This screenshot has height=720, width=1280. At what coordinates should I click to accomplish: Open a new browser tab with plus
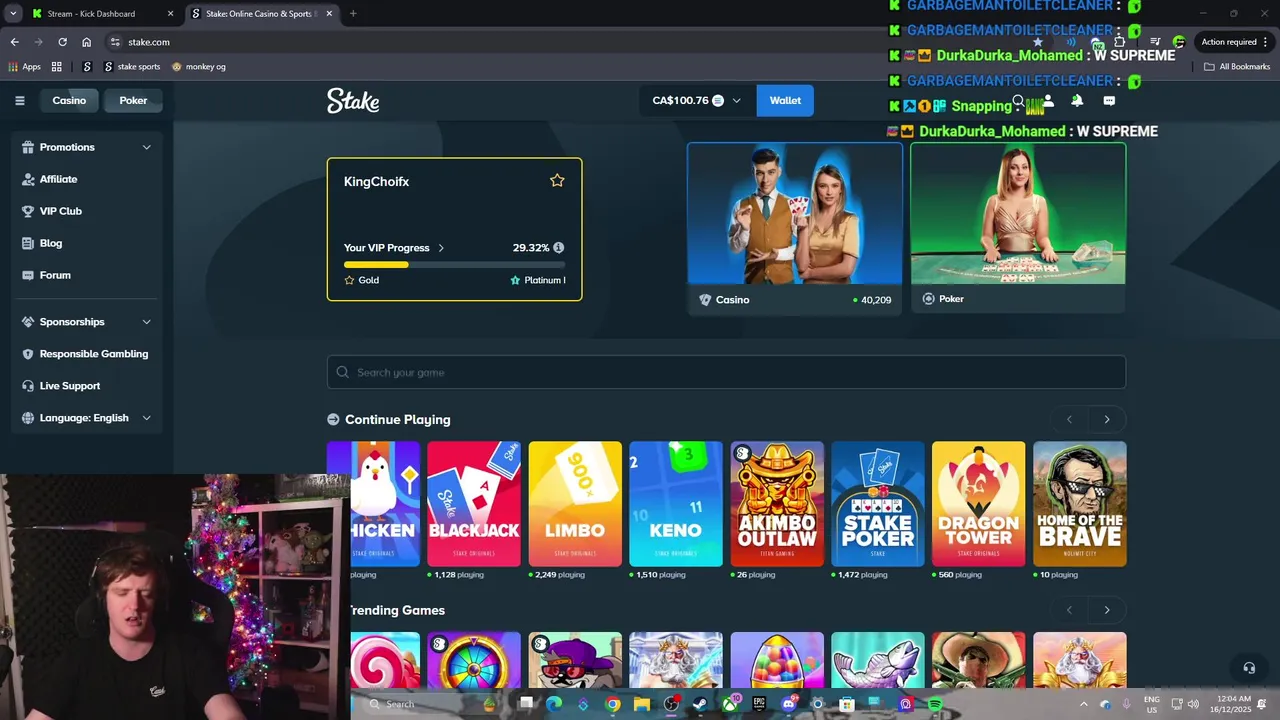pyautogui.click(x=352, y=14)
